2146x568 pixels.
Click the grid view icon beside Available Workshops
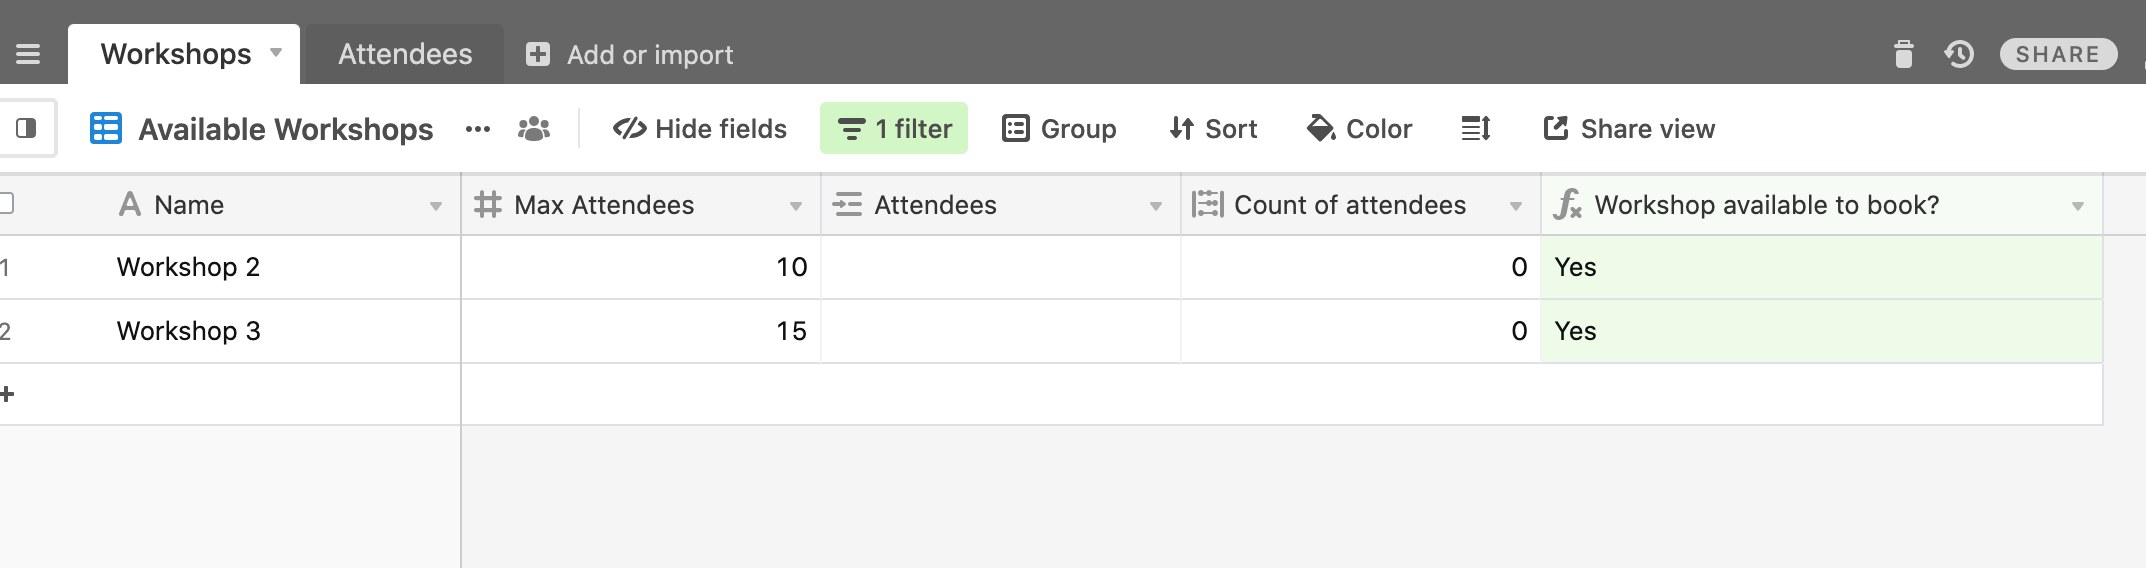tap(106, 129)
